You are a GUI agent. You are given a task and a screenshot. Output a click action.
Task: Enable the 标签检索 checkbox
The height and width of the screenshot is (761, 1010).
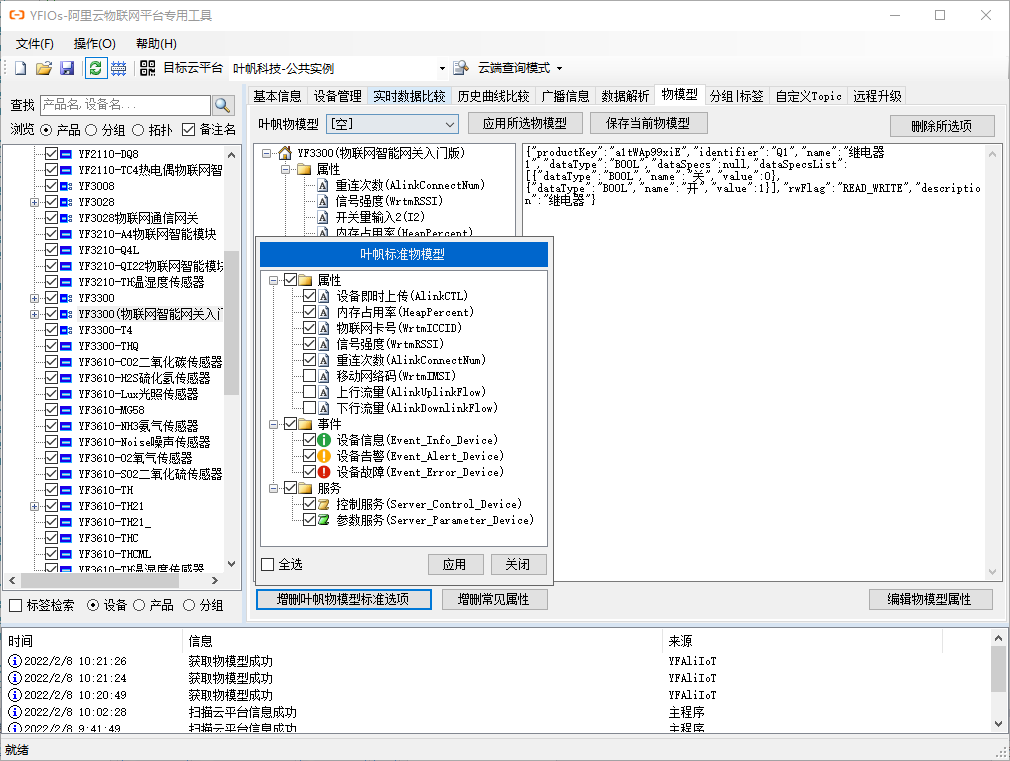[x=15, y=605]
